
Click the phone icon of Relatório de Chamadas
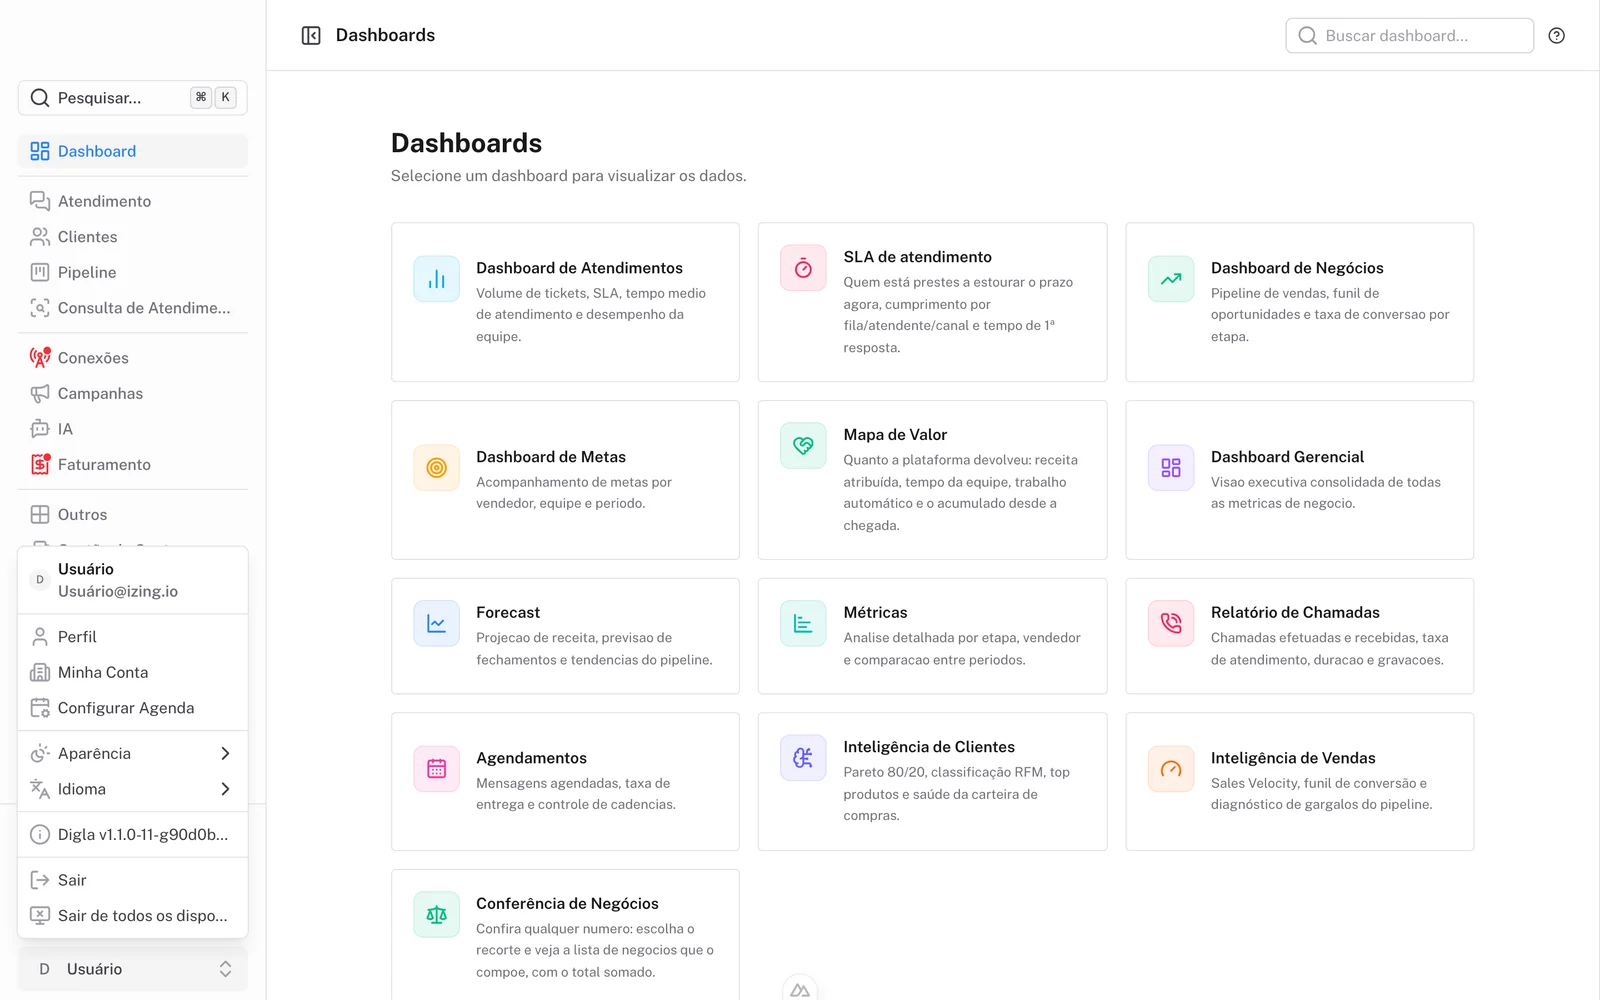pyautogui.click(x=1171, y=624)
